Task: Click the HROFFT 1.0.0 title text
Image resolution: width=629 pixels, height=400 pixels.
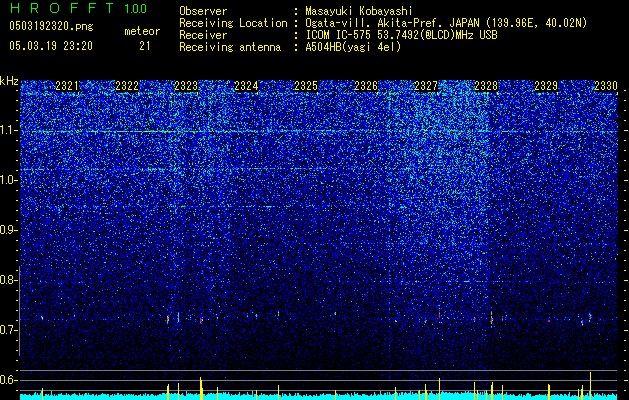Action: pyautogui.click(x=78, y=8)
